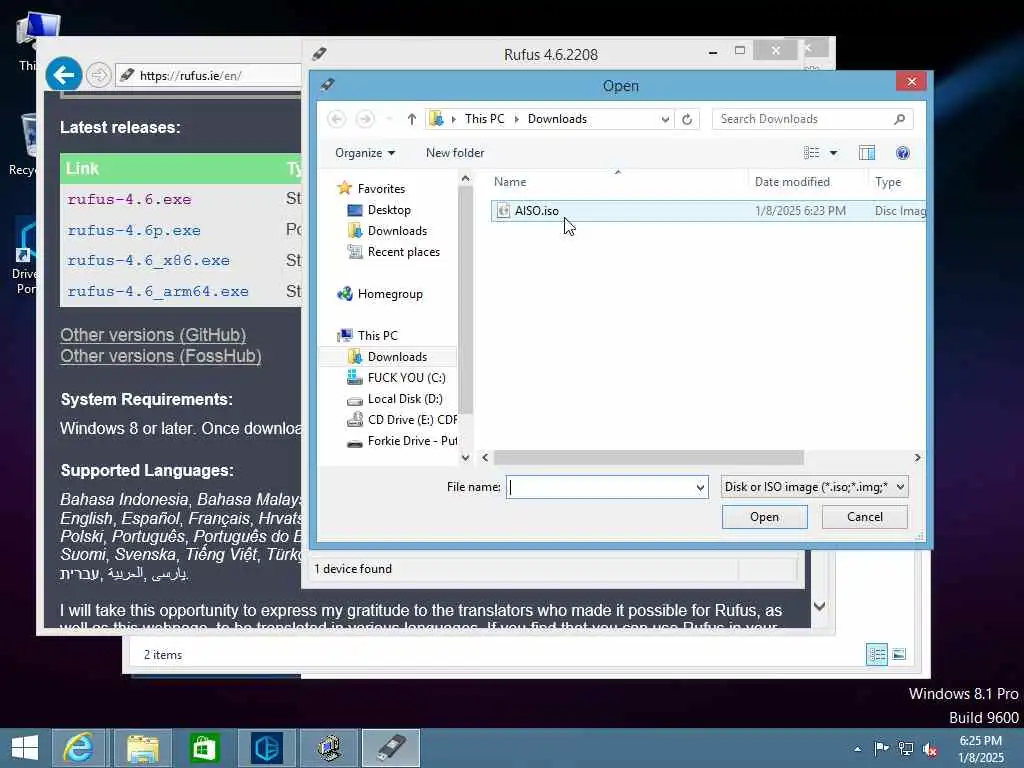
Task: Click Downloads in address breadcrumb
Action: 557,119
